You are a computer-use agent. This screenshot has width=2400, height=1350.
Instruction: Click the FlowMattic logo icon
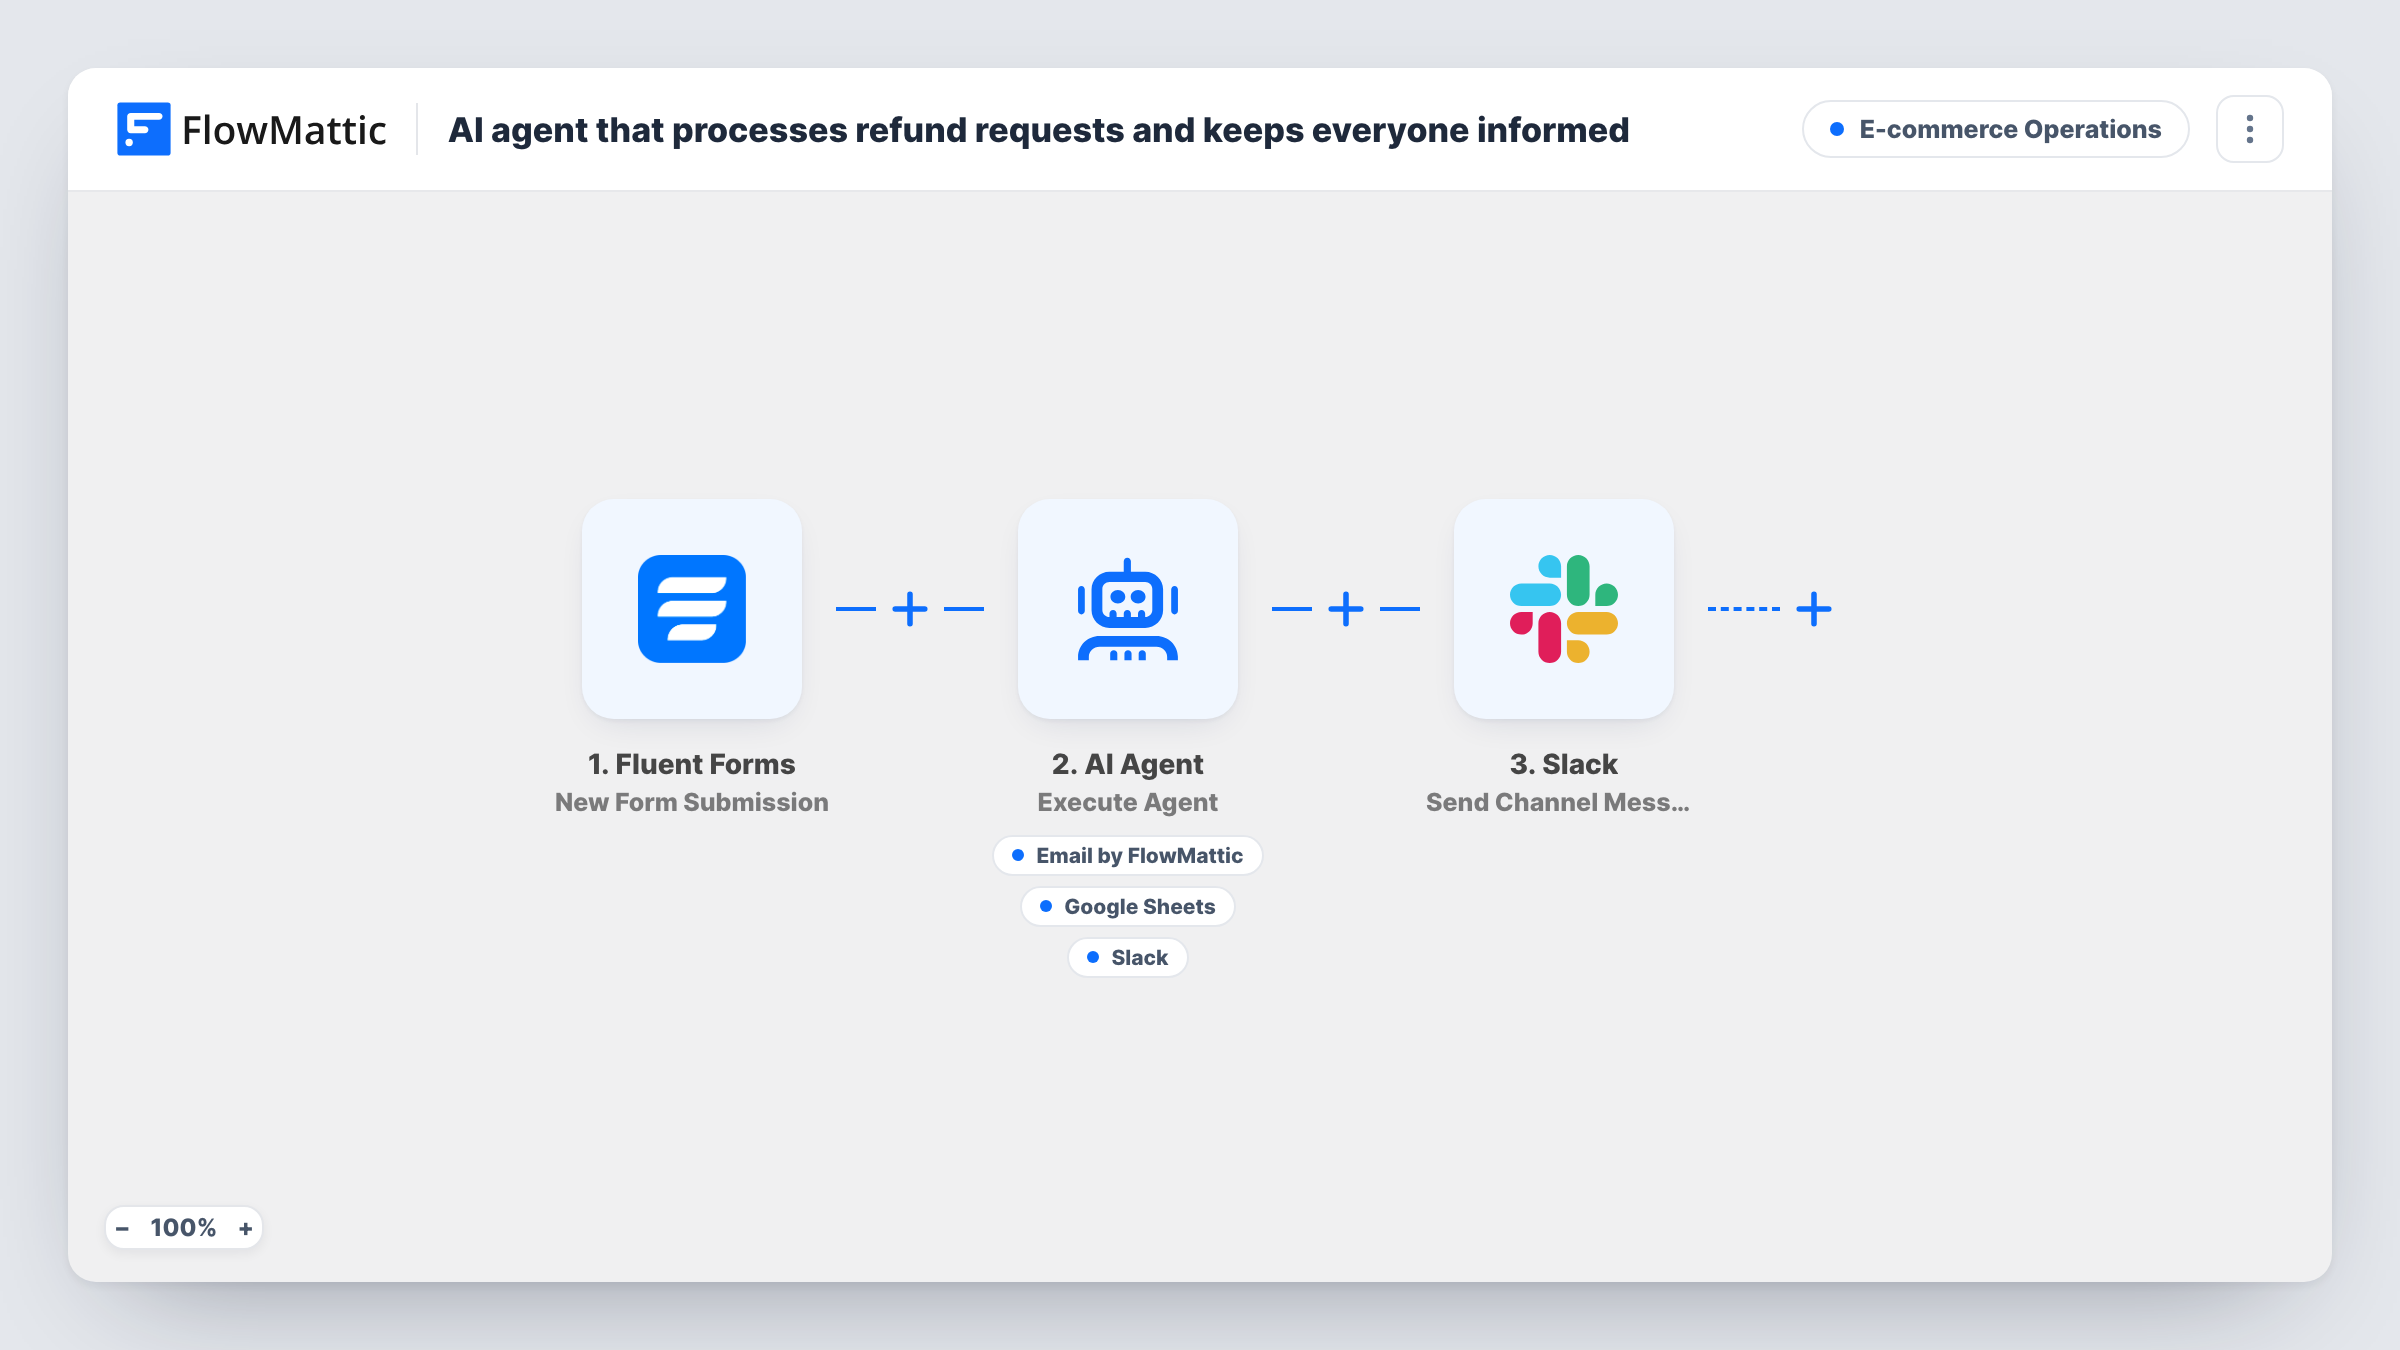point(144,129)
